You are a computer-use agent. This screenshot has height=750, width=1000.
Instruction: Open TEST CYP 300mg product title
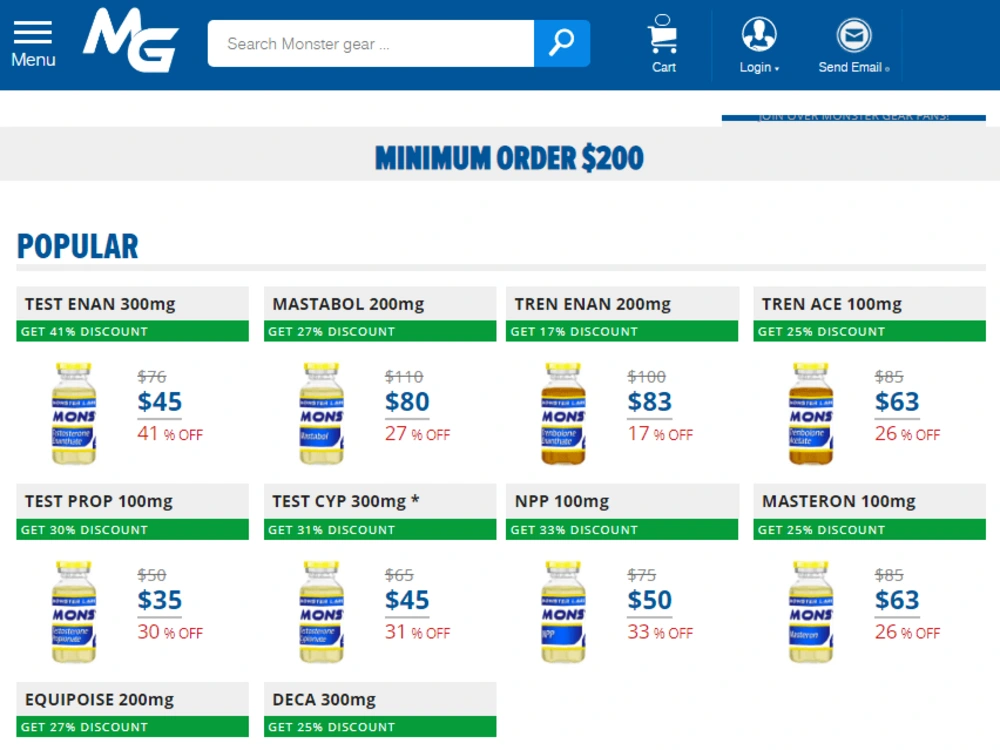[x=346, y=501]
